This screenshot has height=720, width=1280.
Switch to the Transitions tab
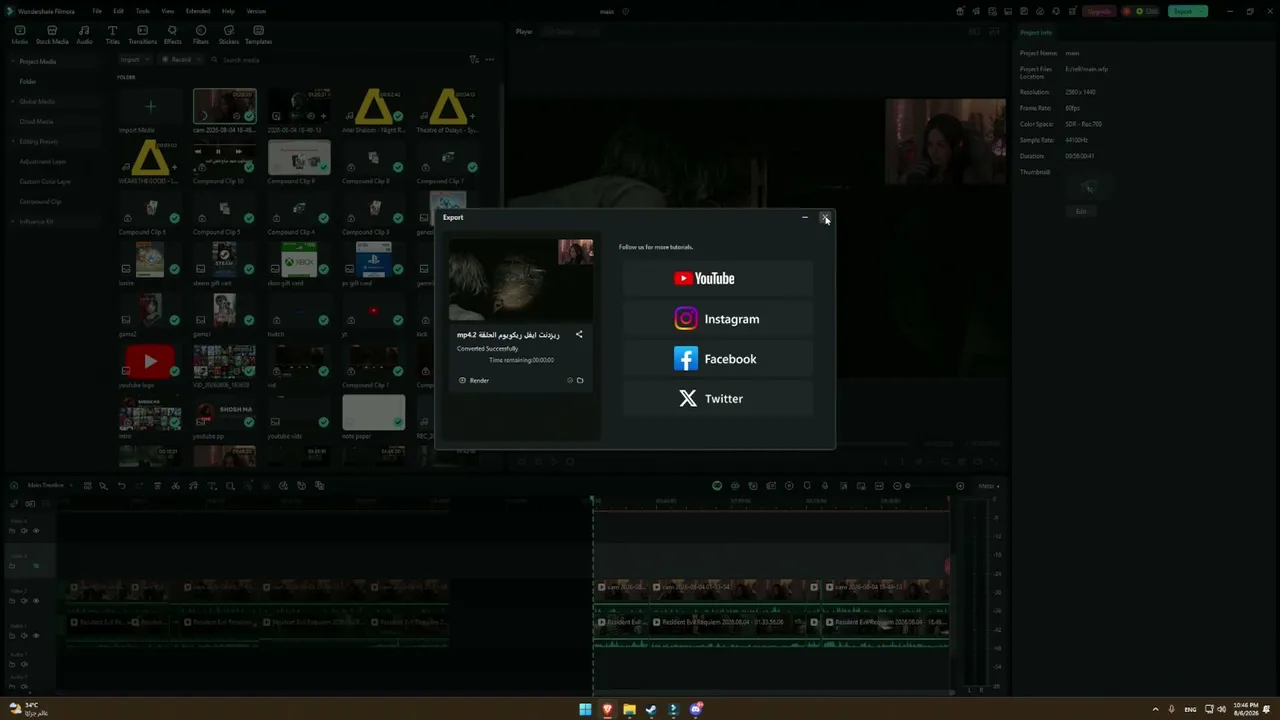click(x=143, y=35)
